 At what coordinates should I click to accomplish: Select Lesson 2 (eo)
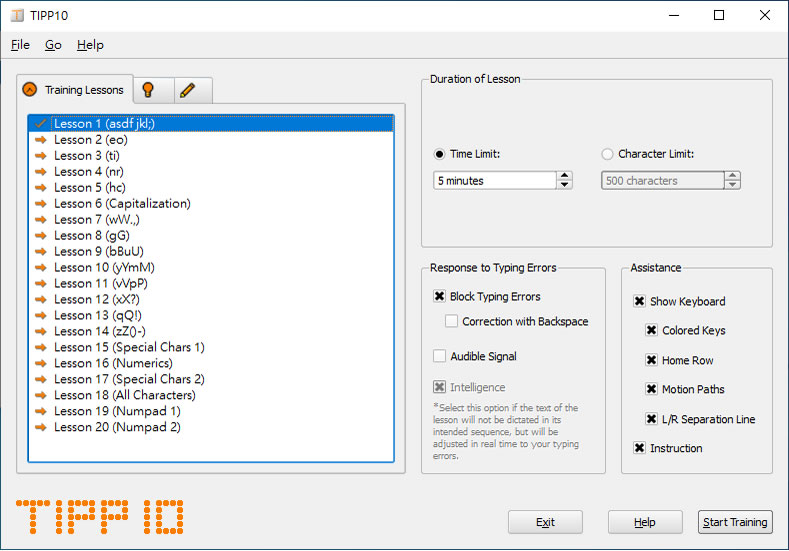(x=211, y=139)
